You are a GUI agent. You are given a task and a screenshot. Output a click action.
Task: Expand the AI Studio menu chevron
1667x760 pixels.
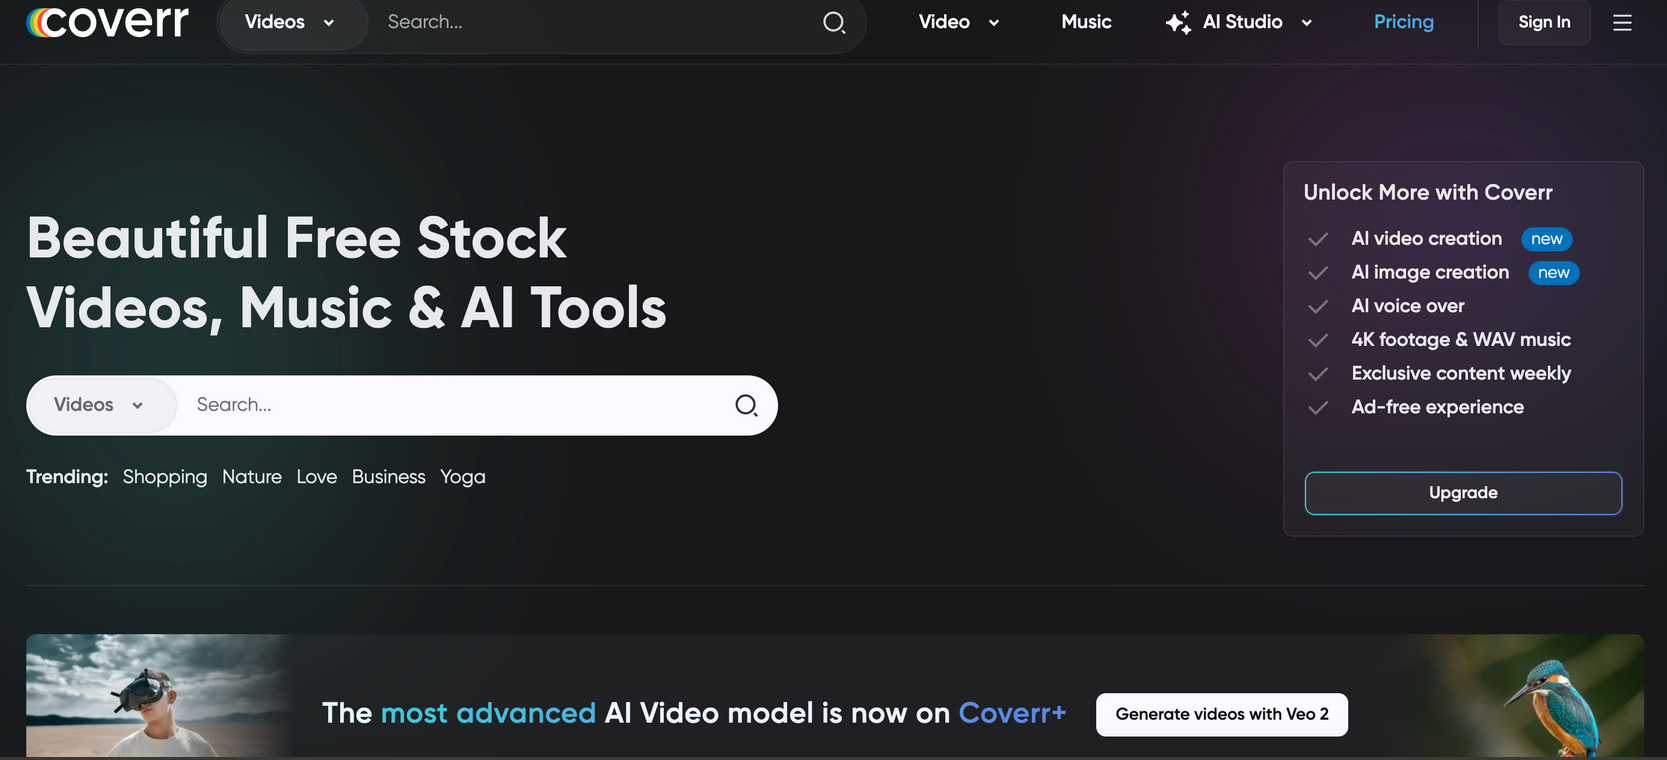[1306, 23]
